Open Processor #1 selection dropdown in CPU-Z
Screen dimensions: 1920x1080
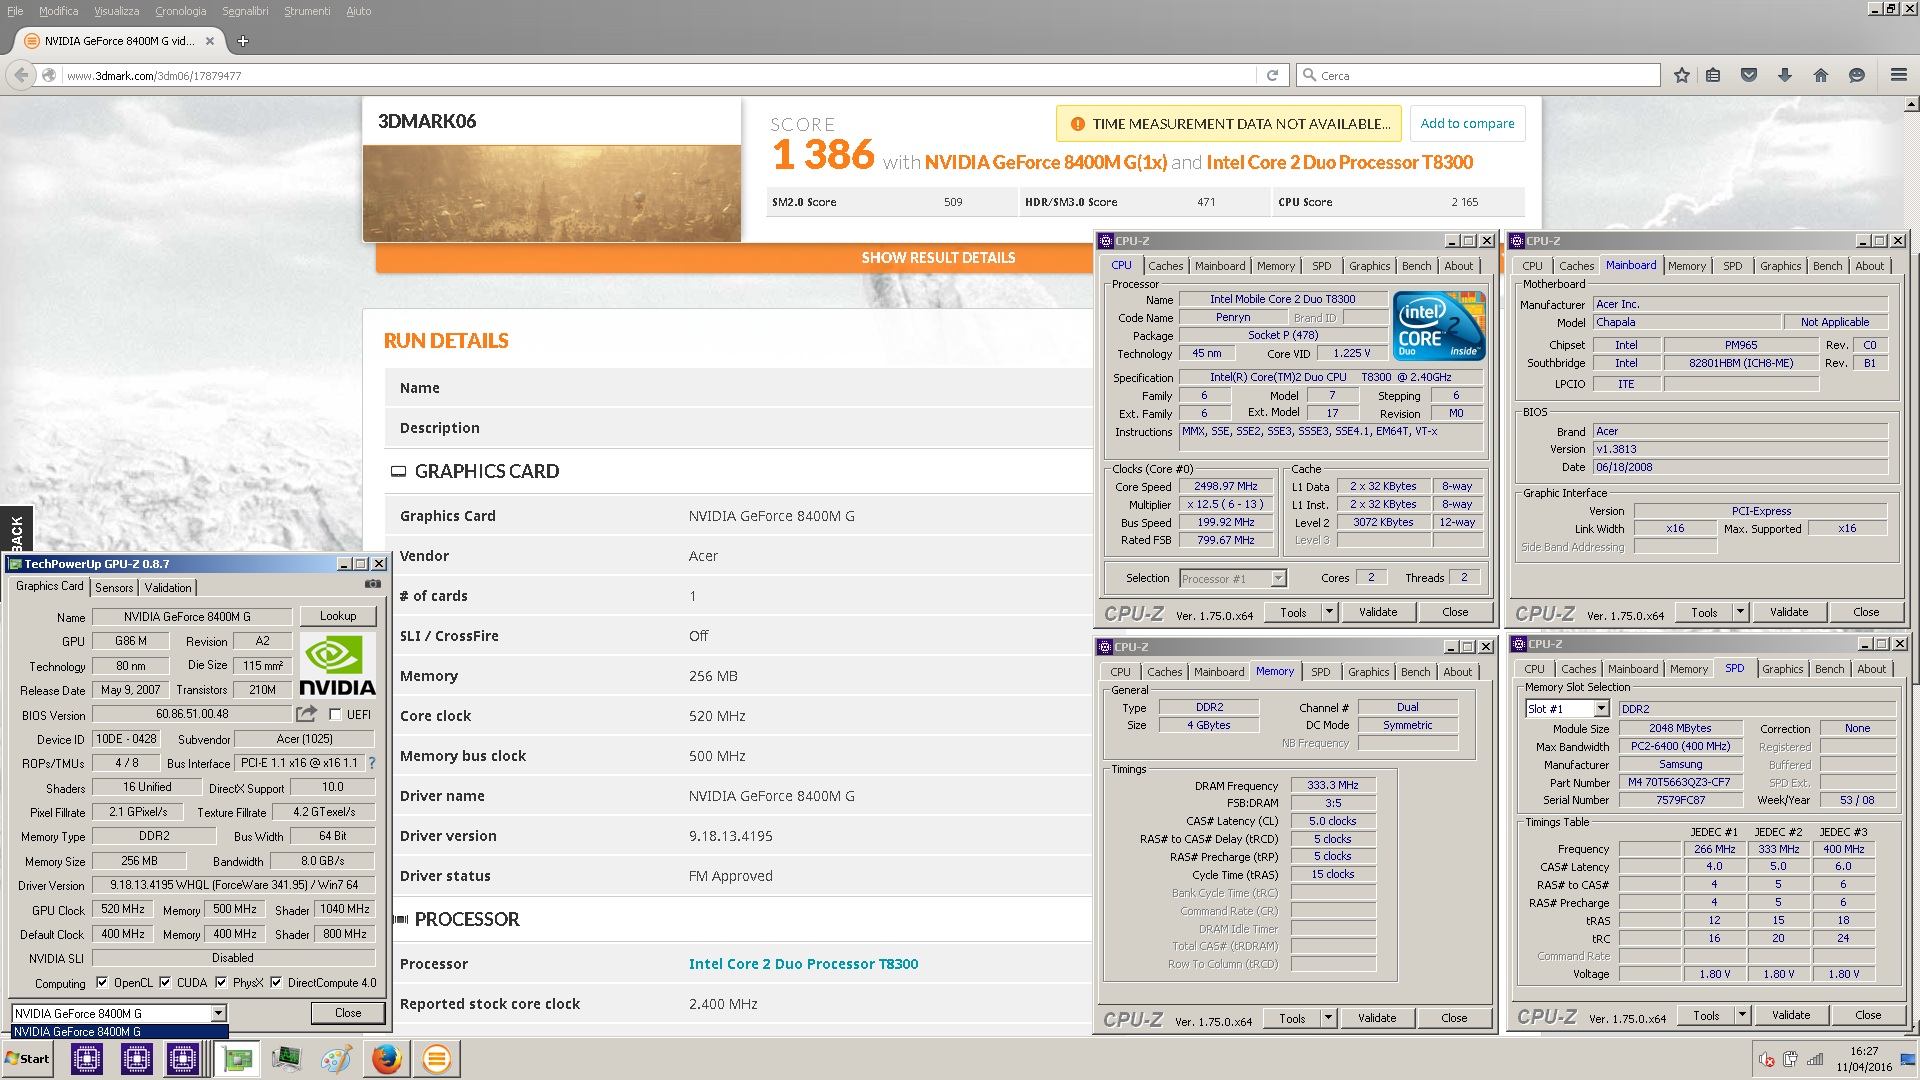click(x=1278, y=578)
